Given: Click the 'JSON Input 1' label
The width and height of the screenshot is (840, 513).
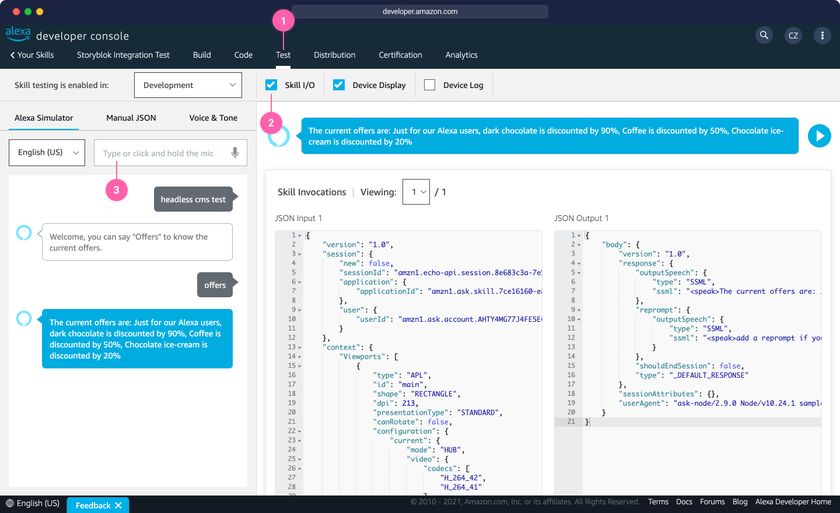Looking at the screenshot, I should [x=298, y=218].
